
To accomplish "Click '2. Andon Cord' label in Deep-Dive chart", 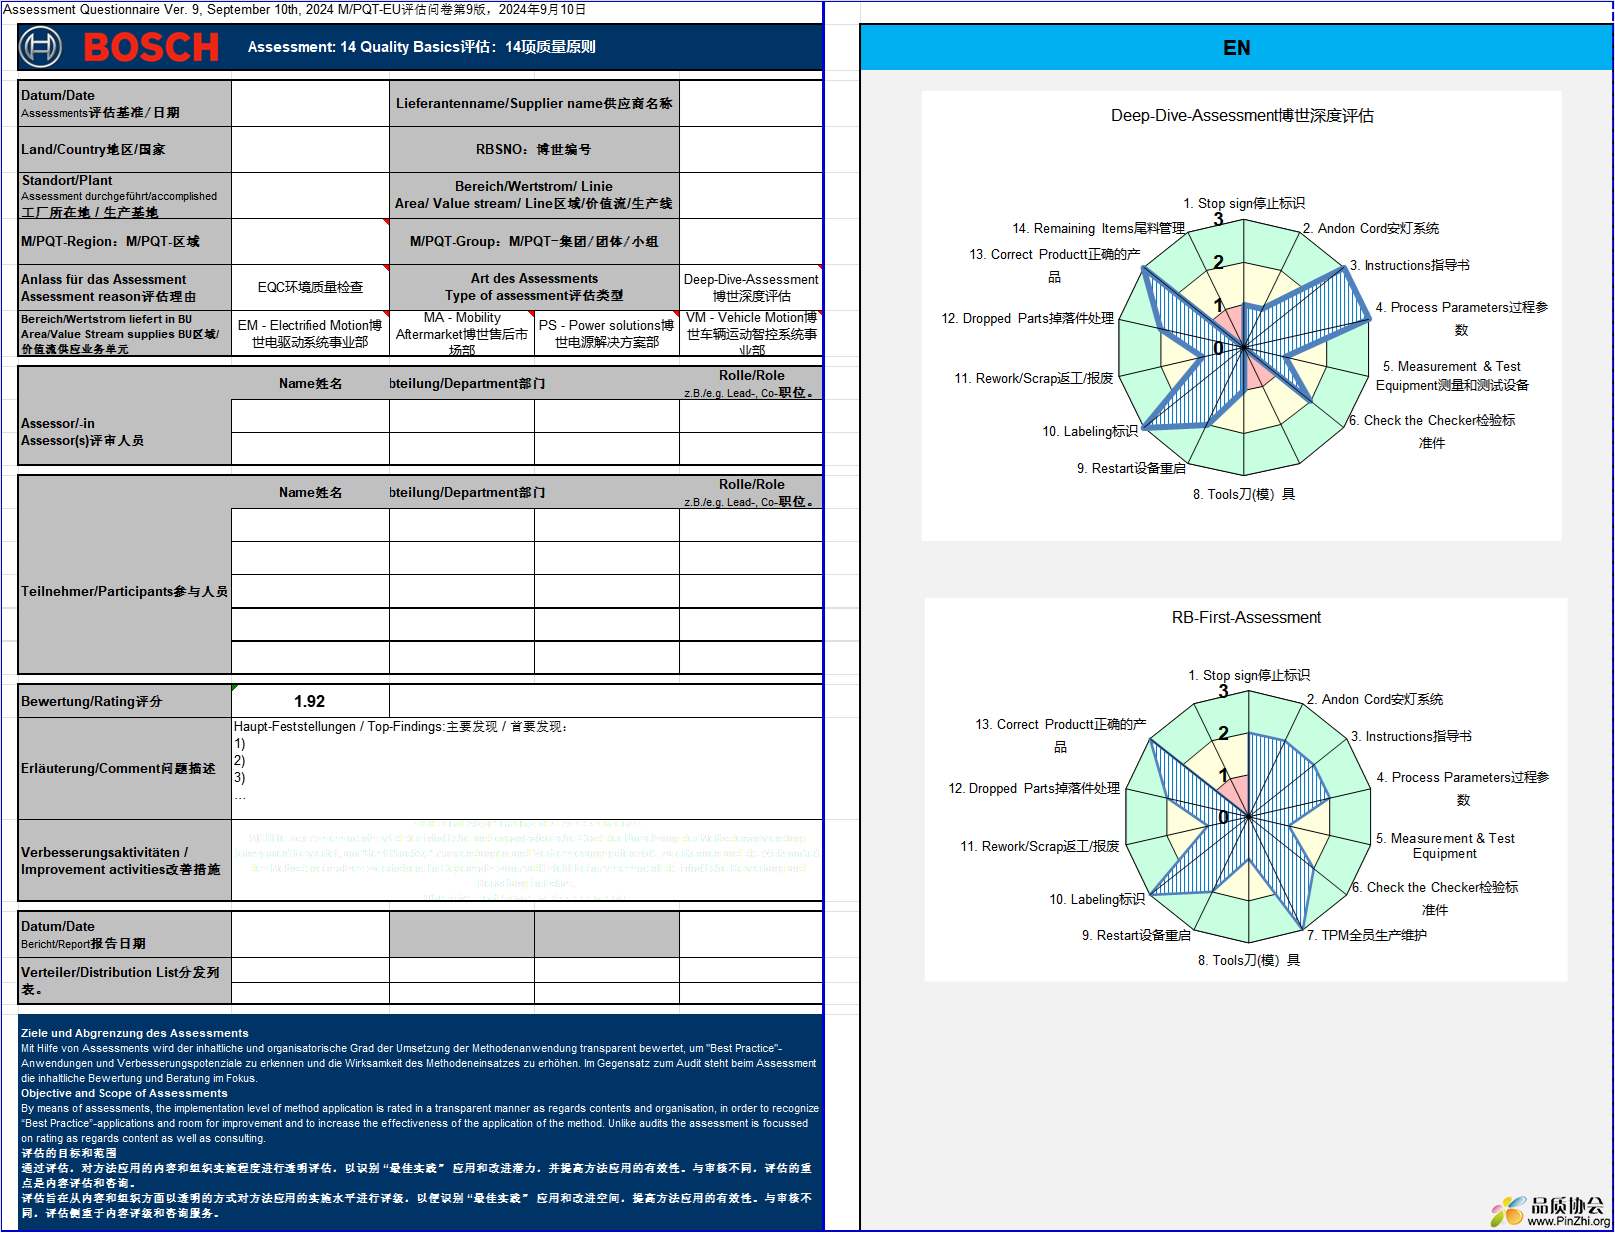I will coord(1370,228).
